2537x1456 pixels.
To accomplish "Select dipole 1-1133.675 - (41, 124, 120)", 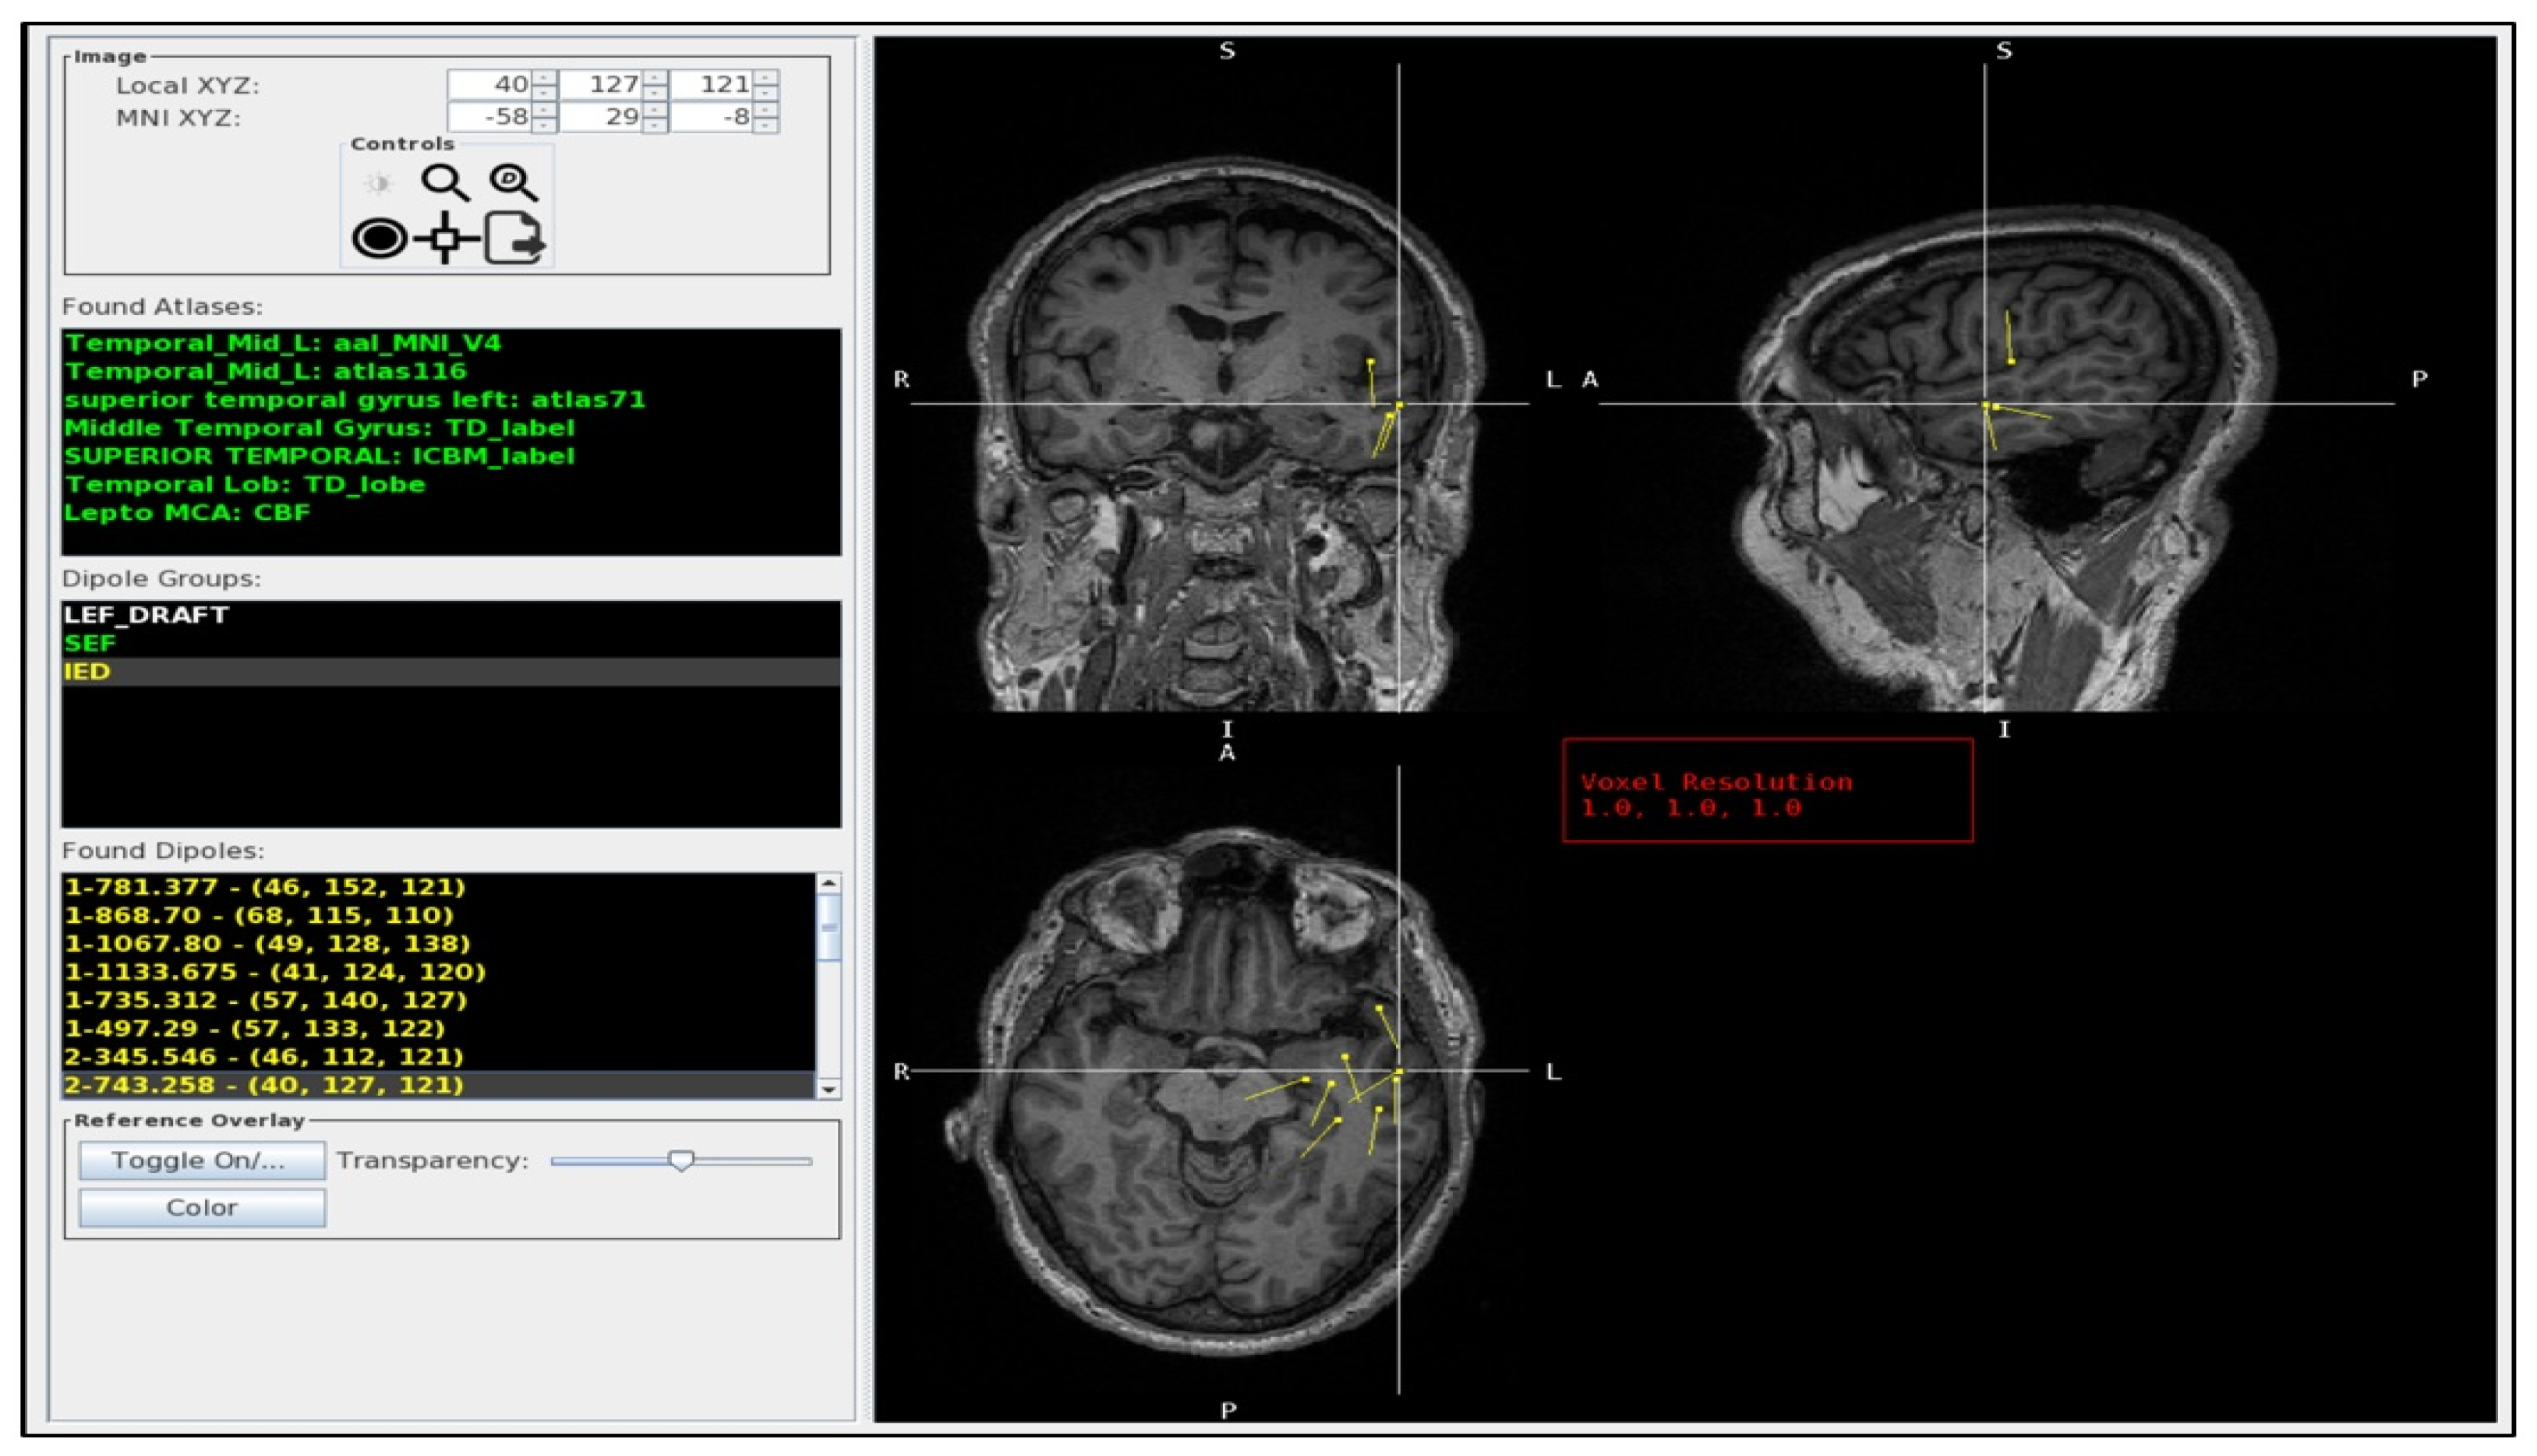I will coord(275,972).
